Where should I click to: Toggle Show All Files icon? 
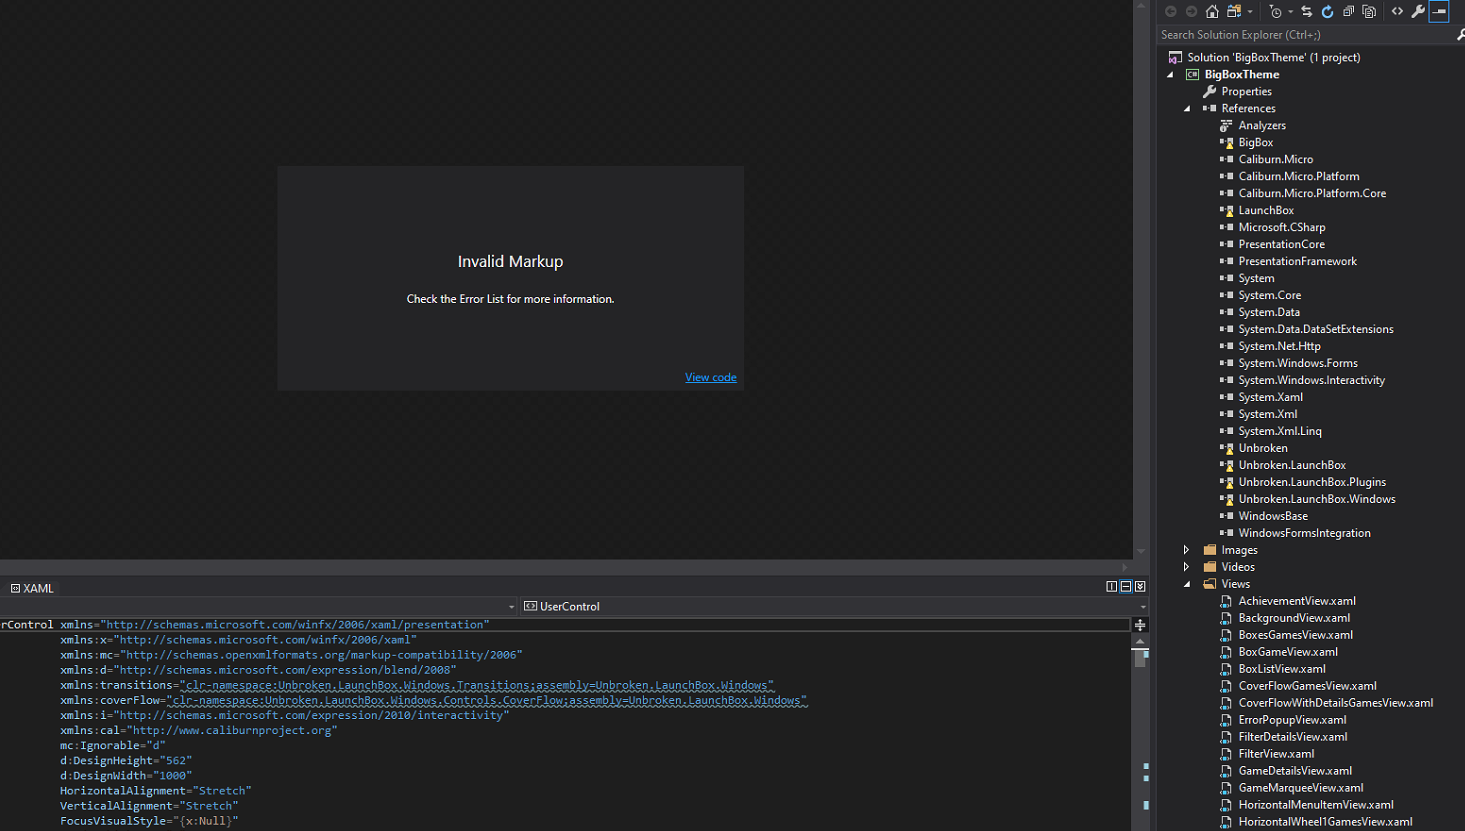[x=1369, y=11]
